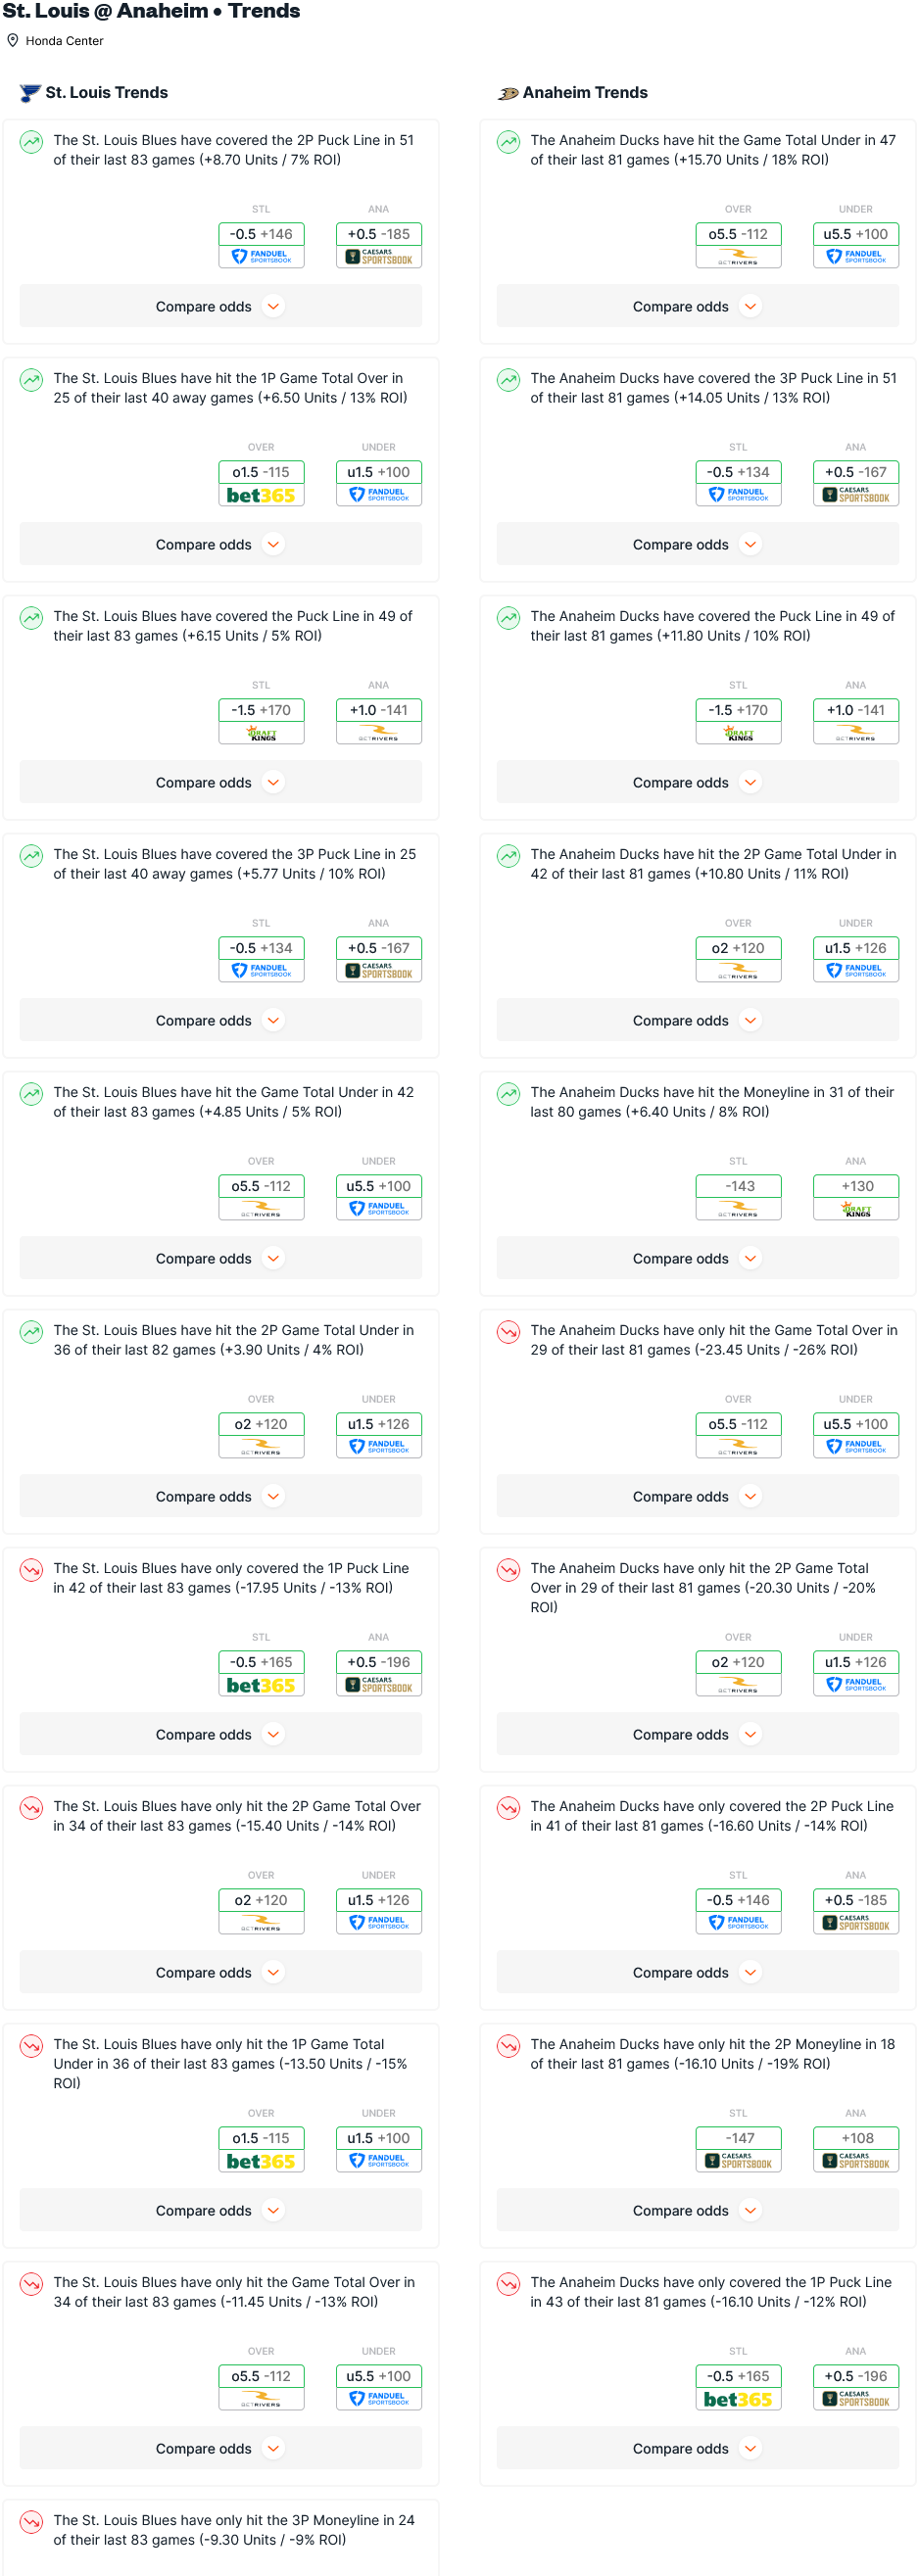Viewport: 919px width, 2576px height.
Task: Click green trend icon beside Blues 2P Puck Line
Action: pyautogui.click(x=32, y=142)
